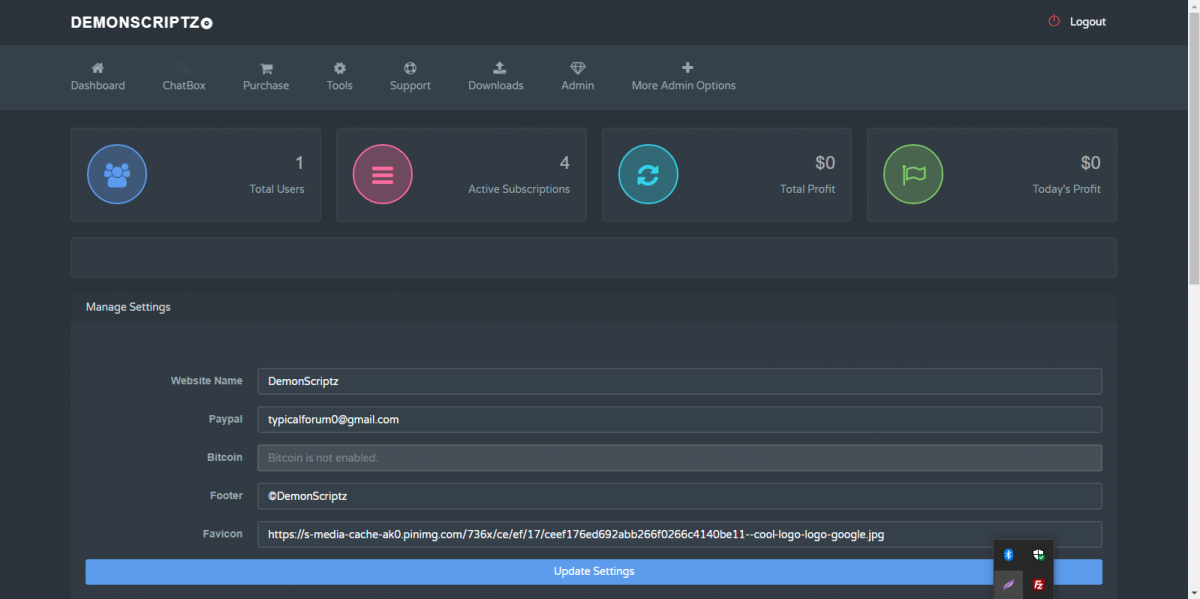Screen dimensions: 1200x599
Task: Open the ChatBox nav item
Action: (184, 77)
